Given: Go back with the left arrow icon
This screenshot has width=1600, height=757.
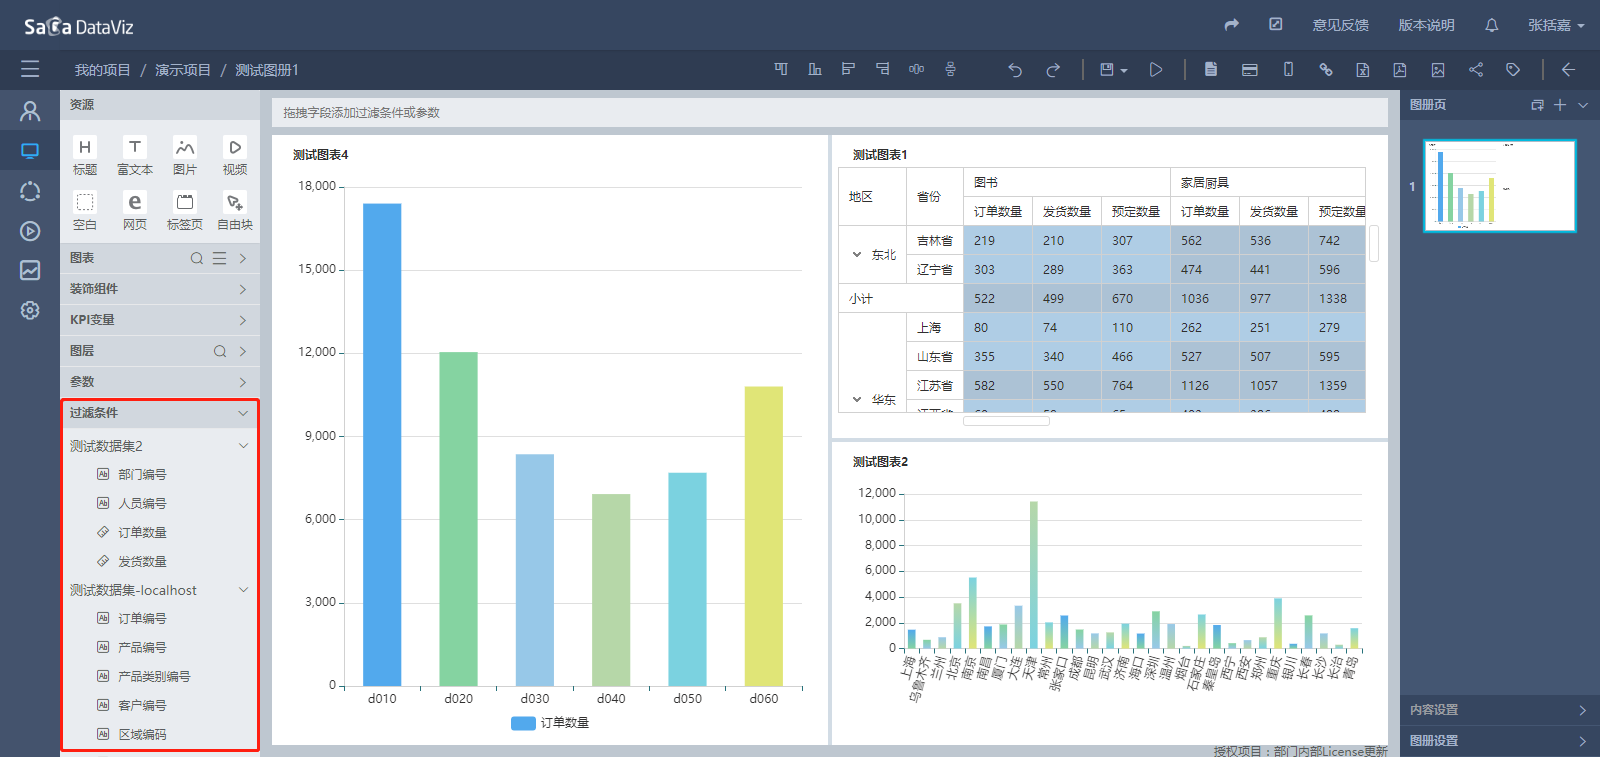Looking at the screenshot, I should (x=1568, y=69).
